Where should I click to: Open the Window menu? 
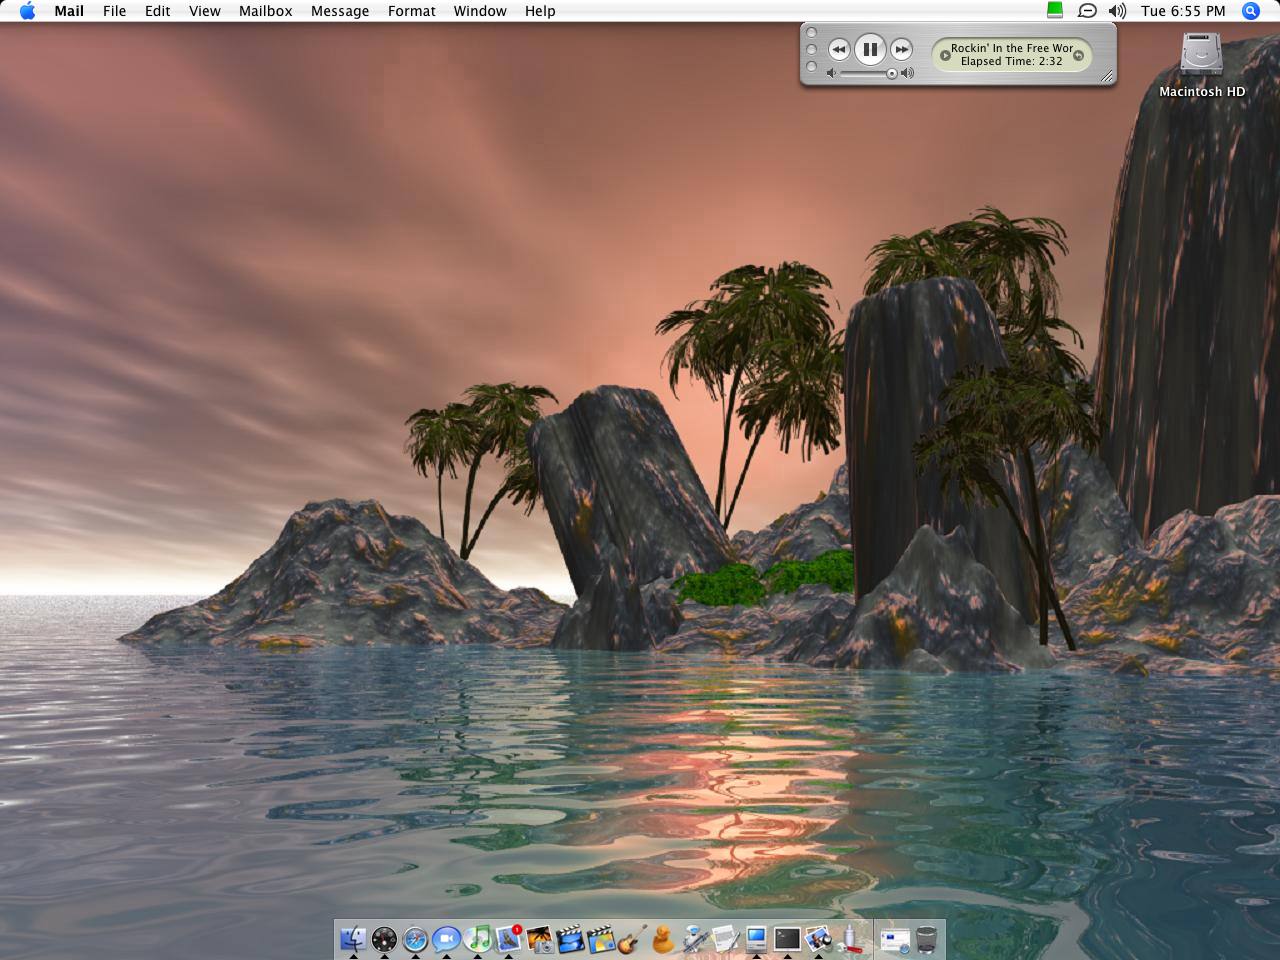[480, 11]
